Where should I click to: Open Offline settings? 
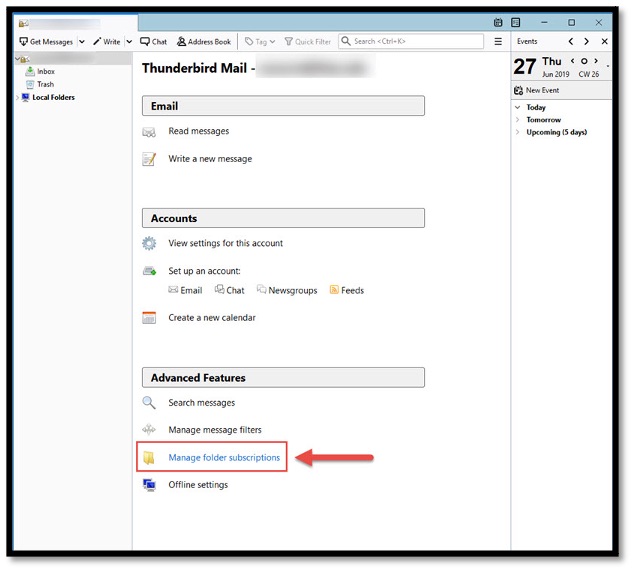click(198, 484)
